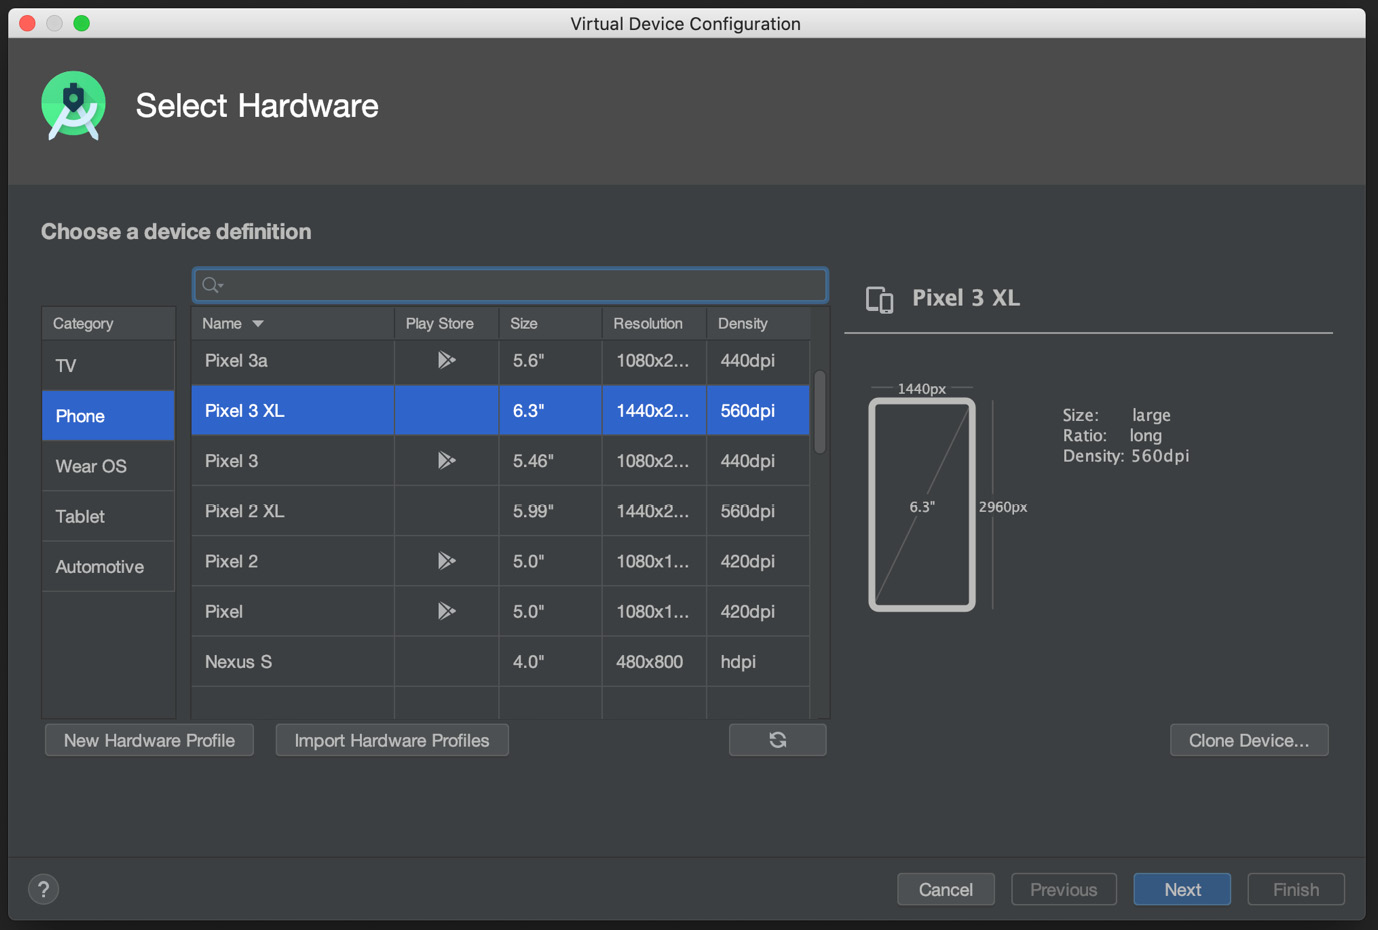Screen dimensions: 1378x930
Task: Click resolution cell in Pixel 3 XL row
Action: coord(654,410)
